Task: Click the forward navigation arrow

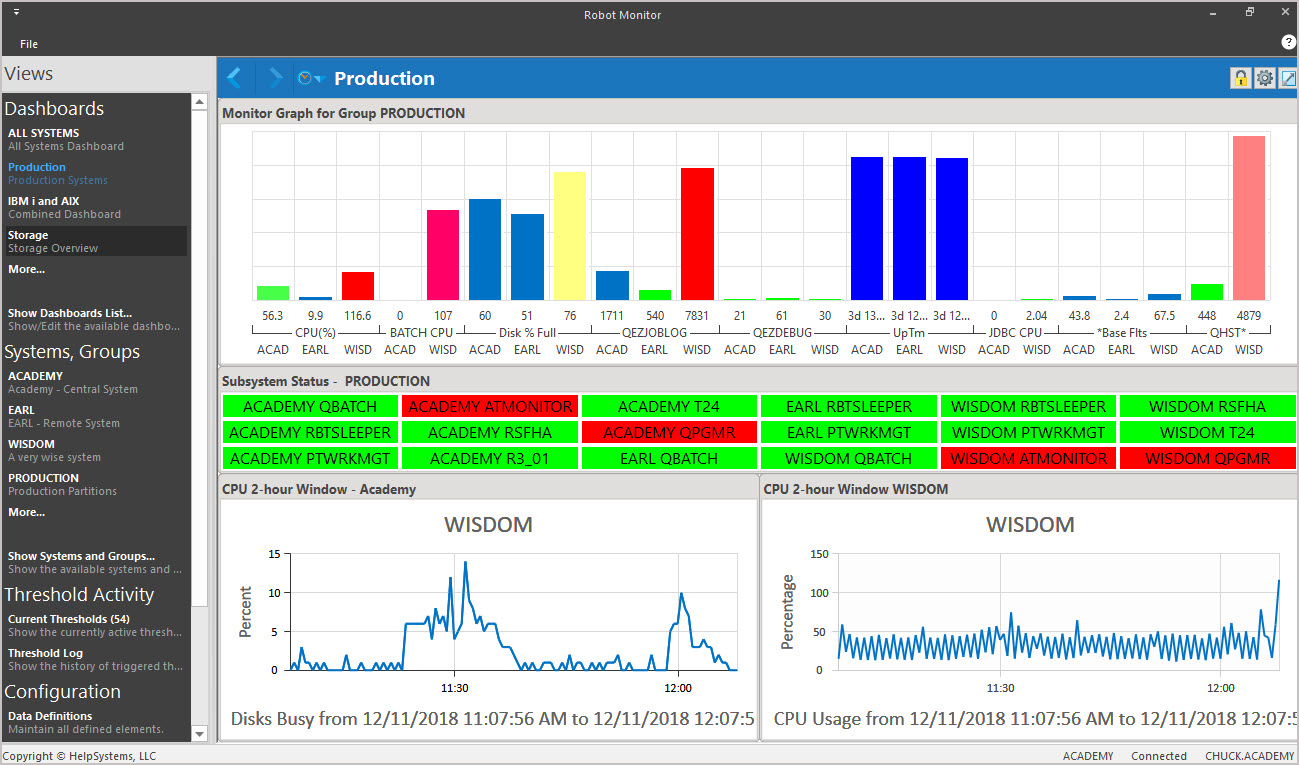Action: click(275, 78)
